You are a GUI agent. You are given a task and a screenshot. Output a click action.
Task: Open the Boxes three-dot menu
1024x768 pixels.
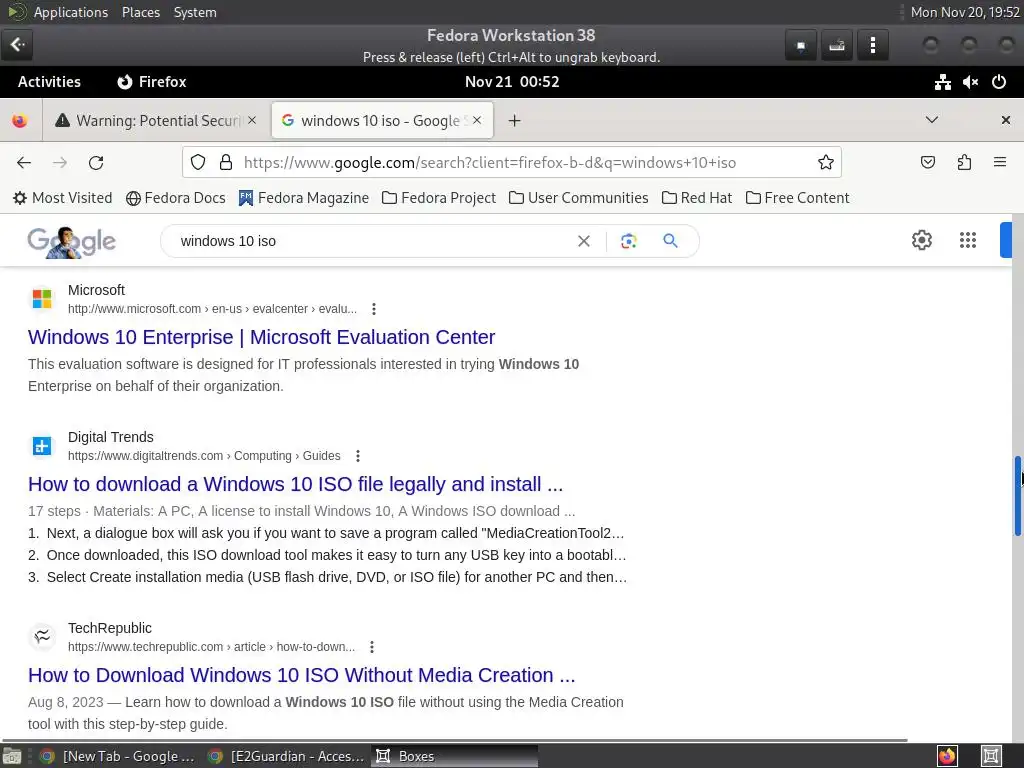872,45
